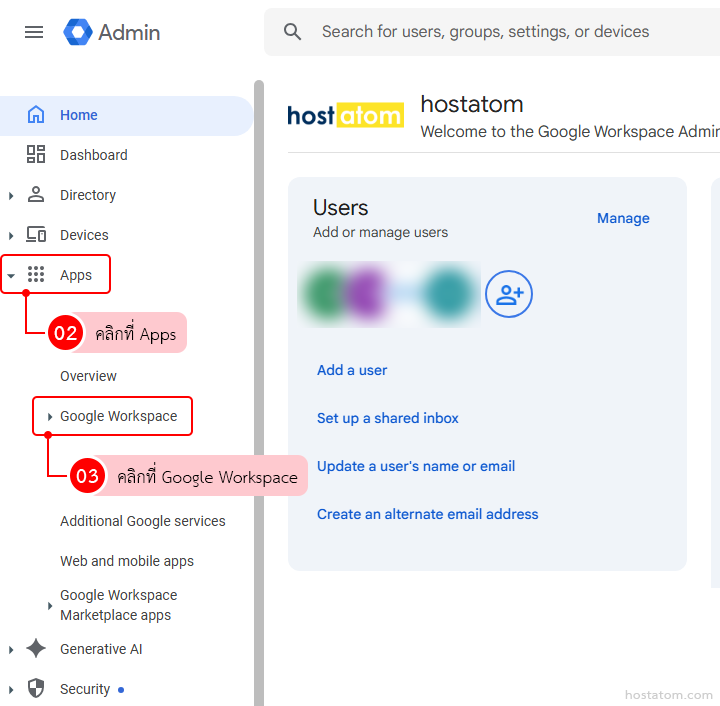This screenshot has width=720, height=706.
Task: Click Create an alternate email address
Action: pos(427,514)
